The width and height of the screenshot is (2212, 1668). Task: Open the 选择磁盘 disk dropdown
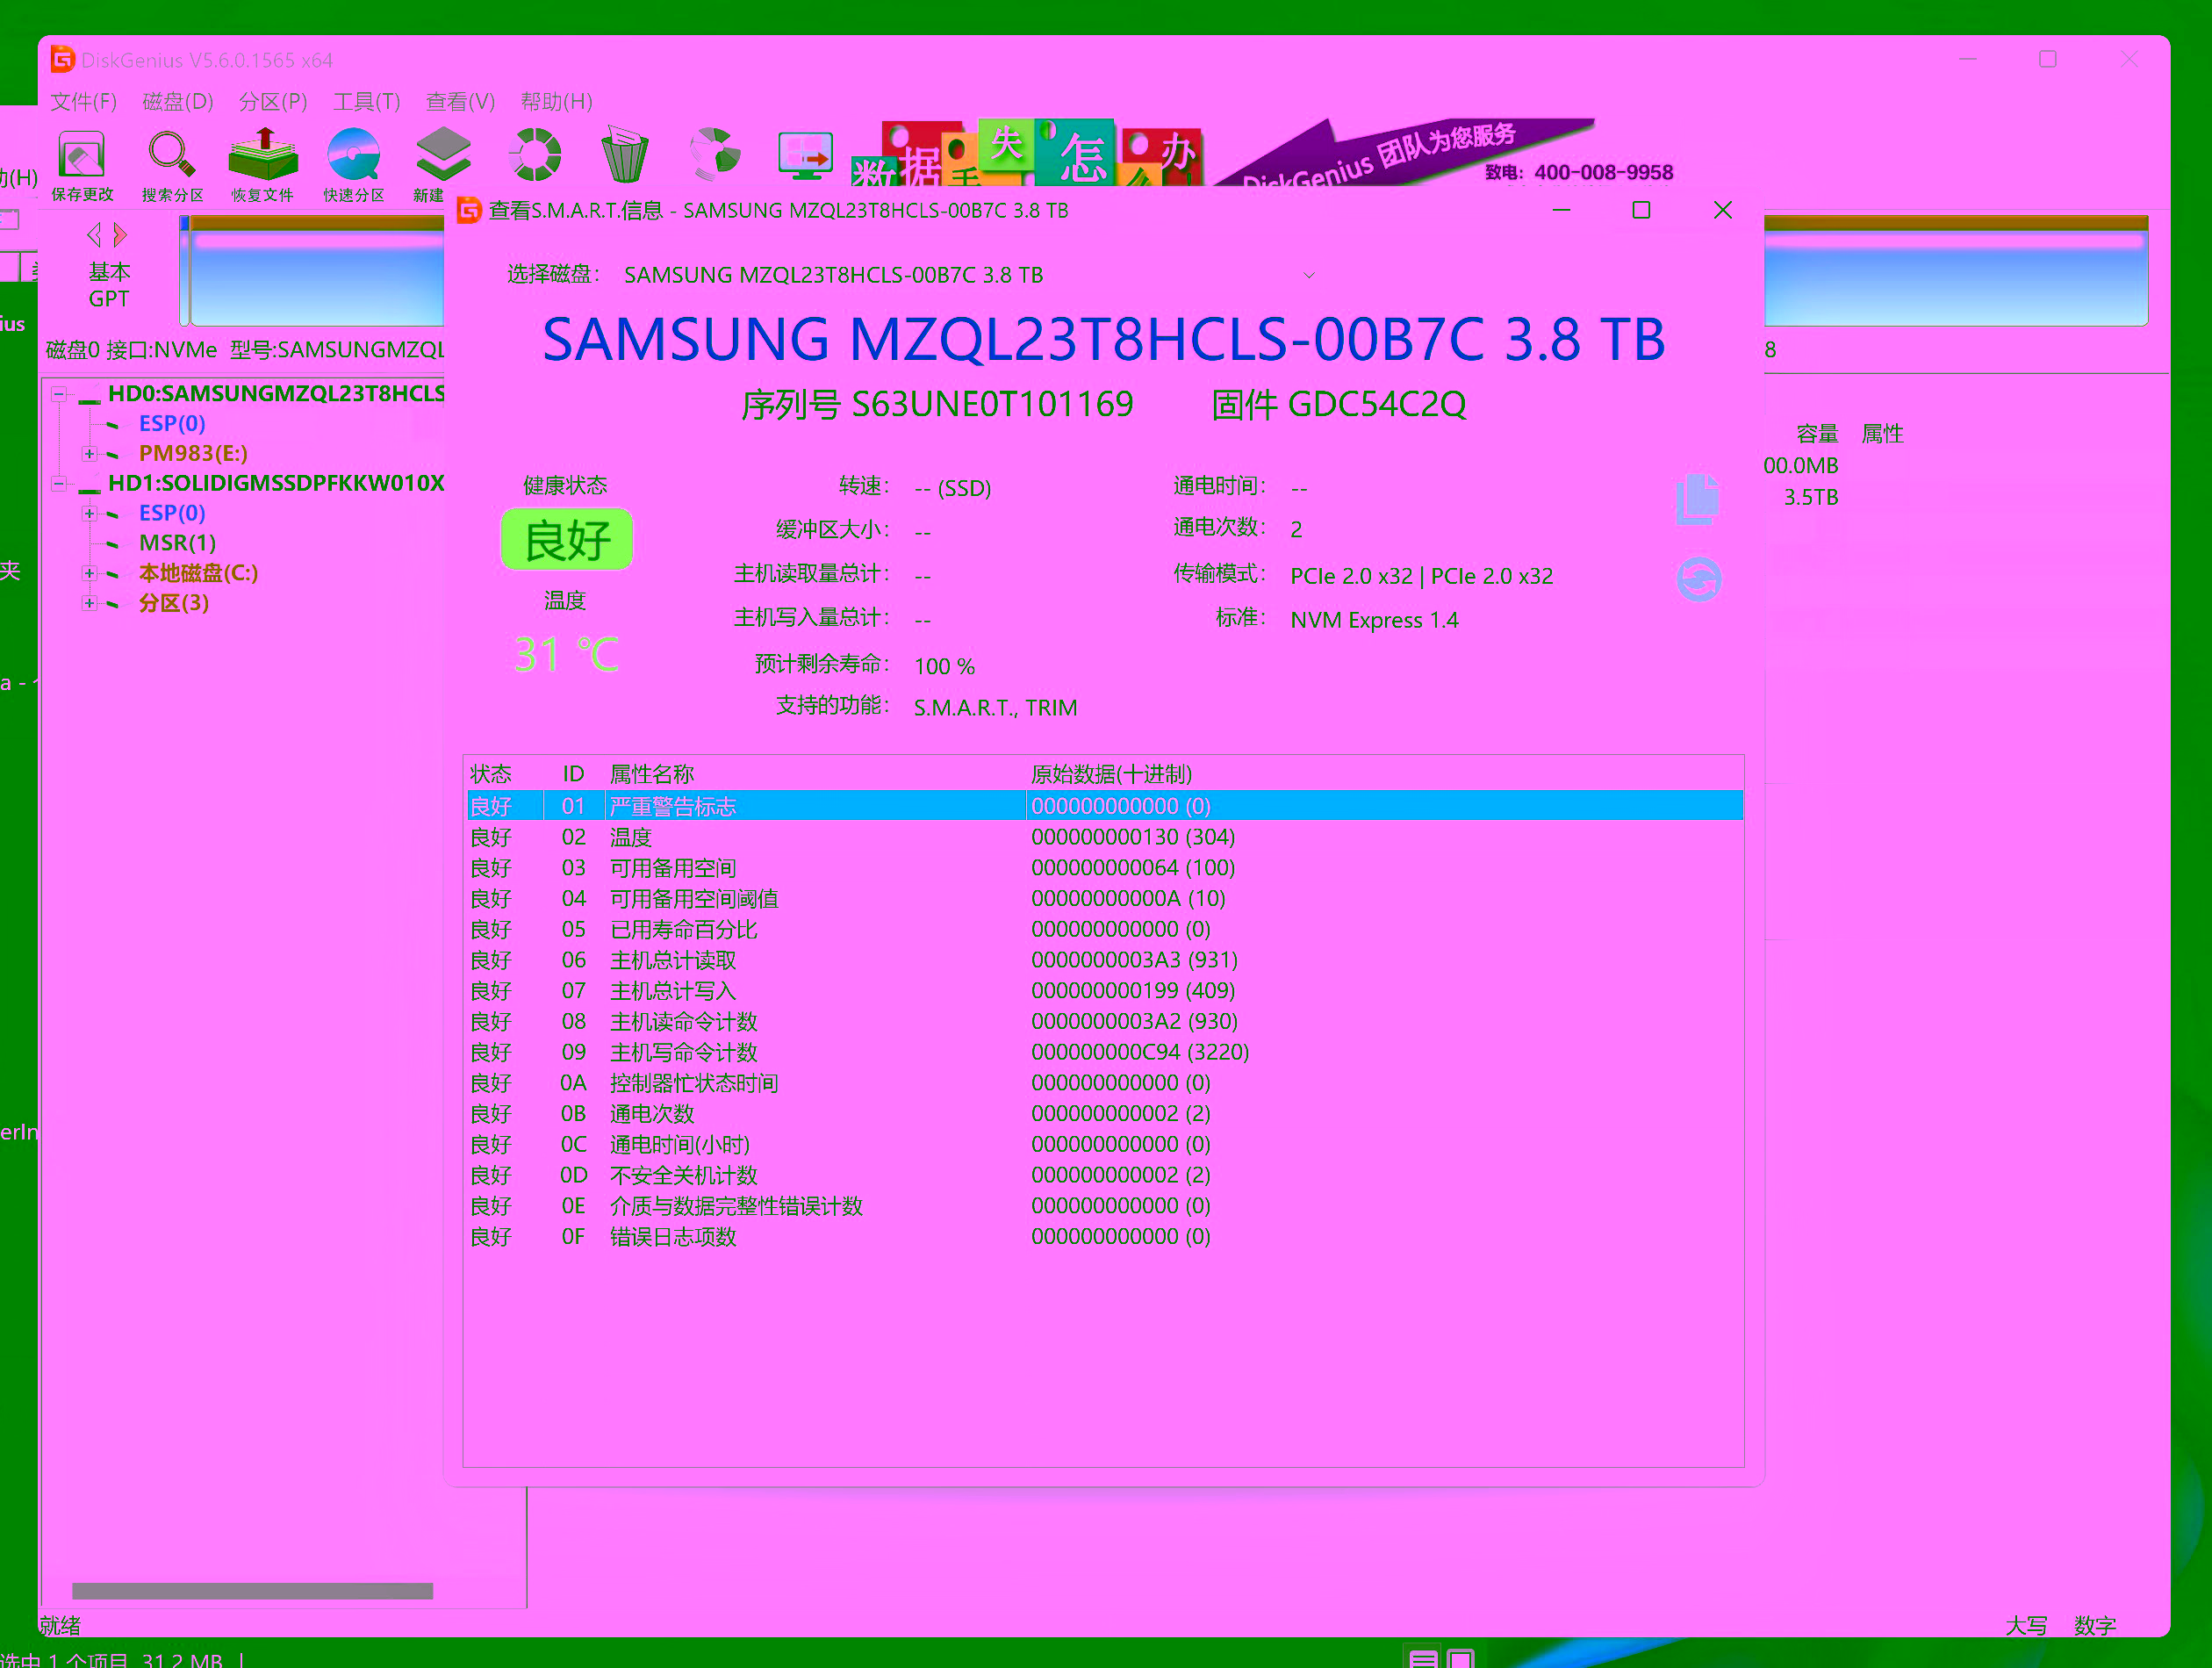pyautogui.click(x=968, y=275)
